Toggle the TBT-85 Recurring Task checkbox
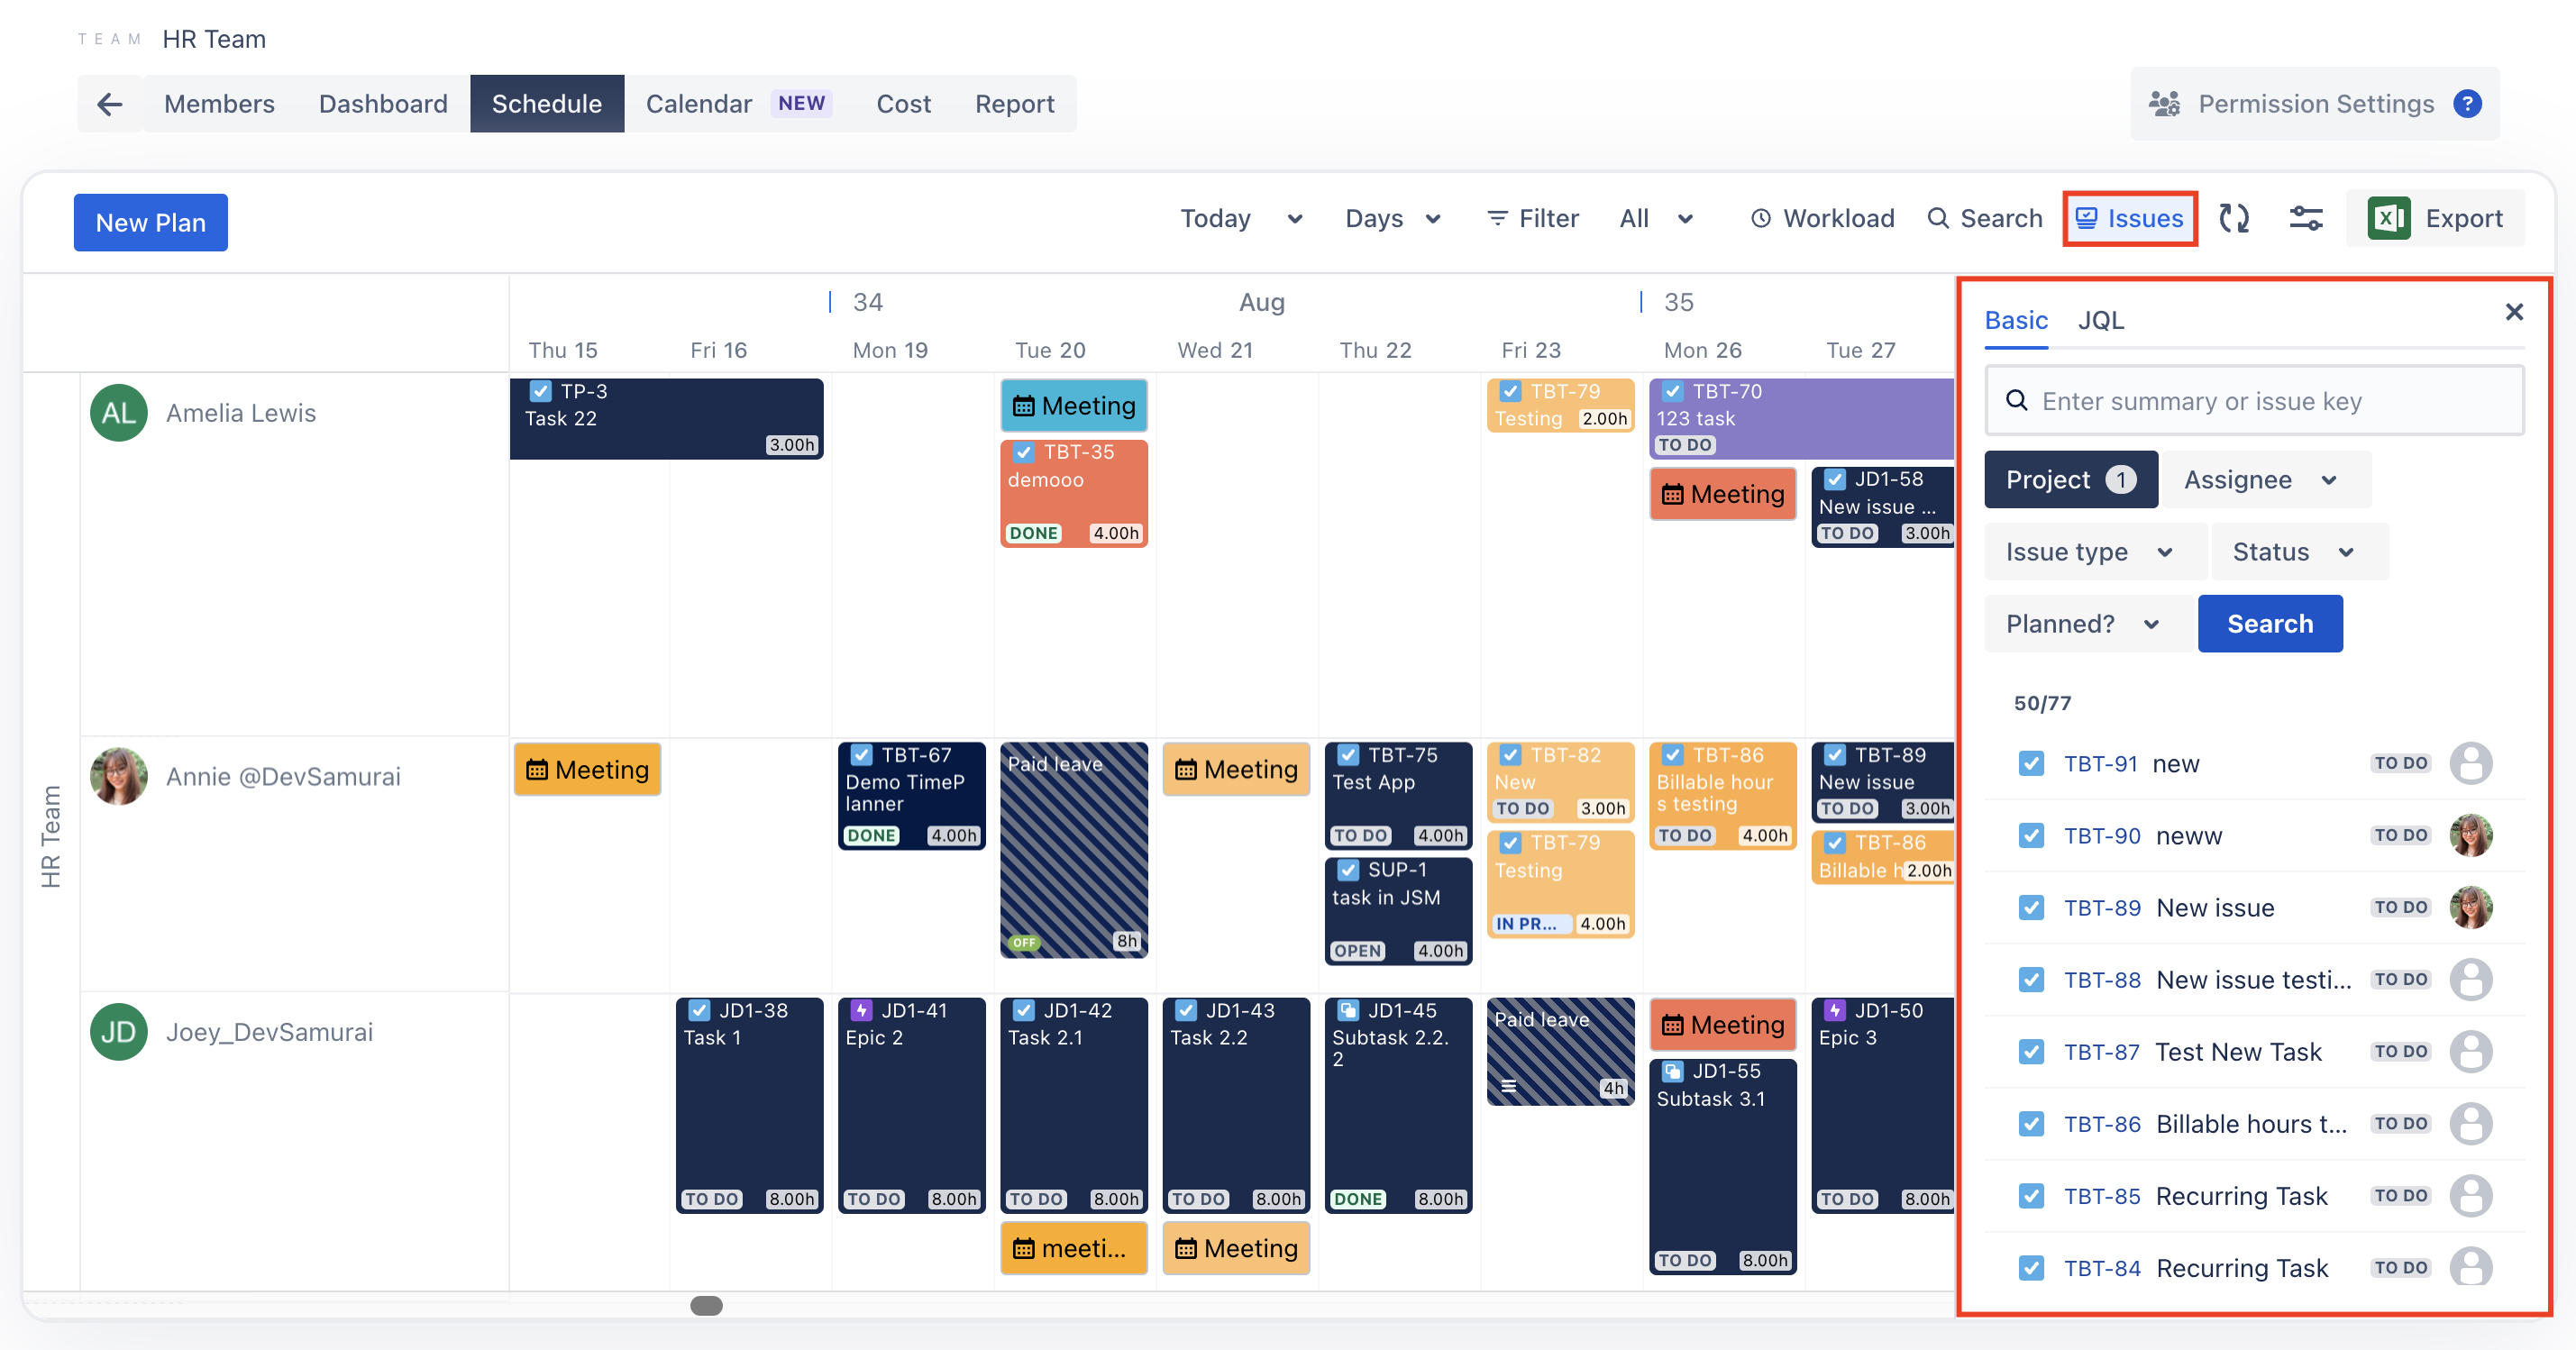 coord(2031,1196)
